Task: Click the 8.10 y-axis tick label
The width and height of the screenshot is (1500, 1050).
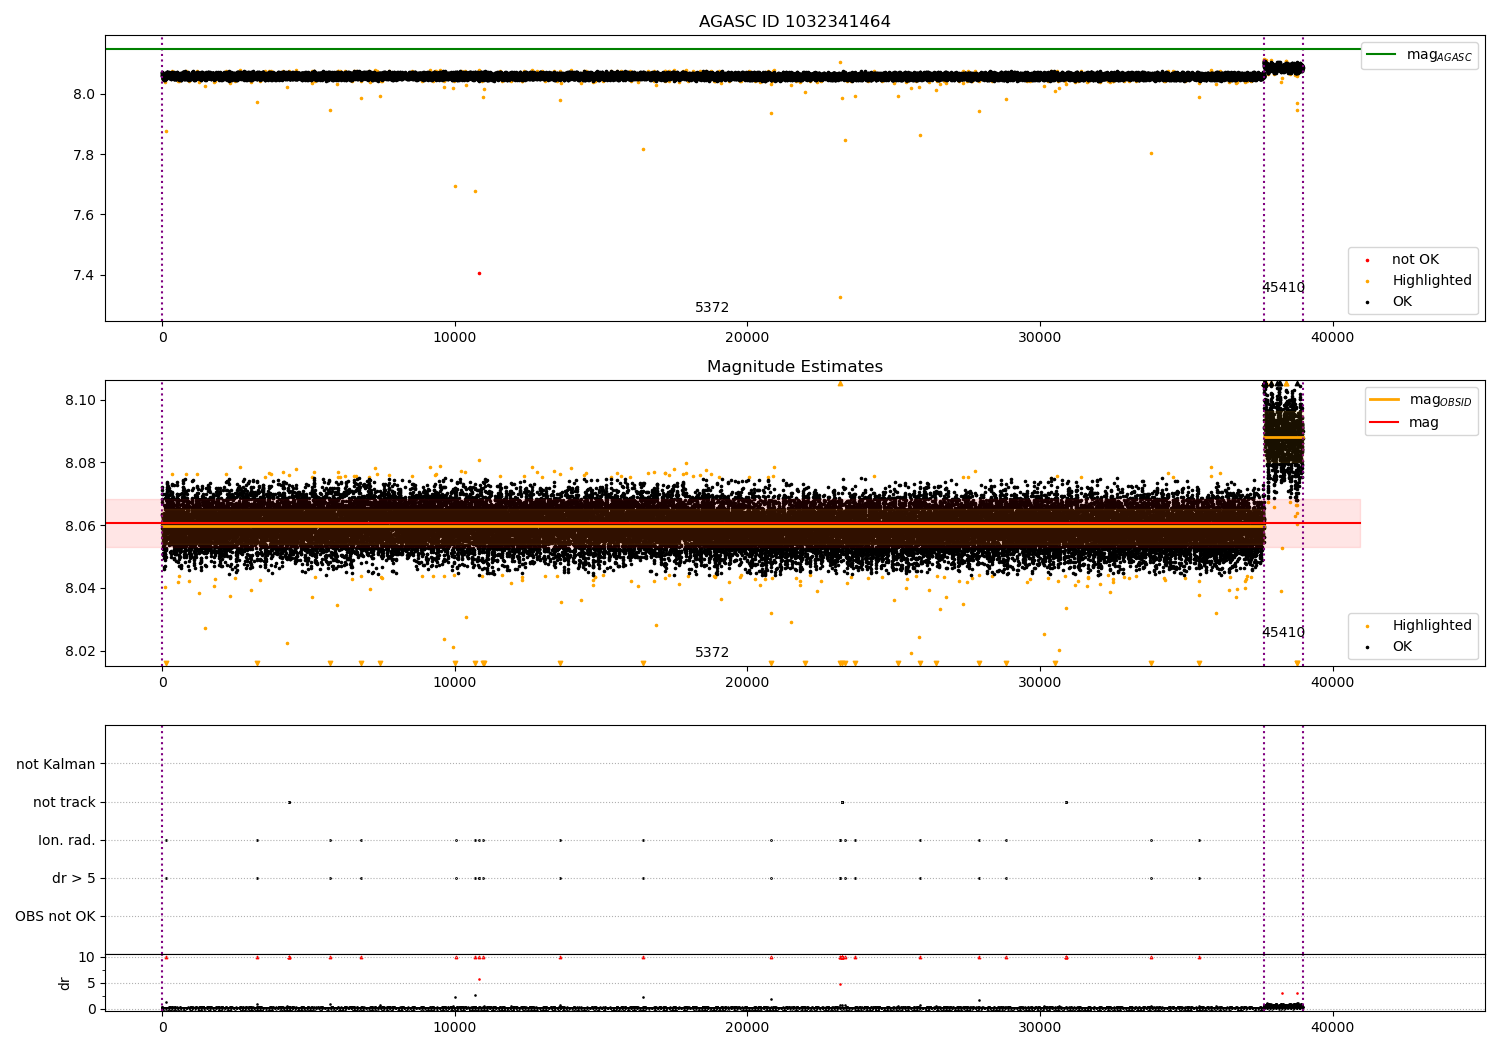Action: pyautogui.click(x=79, y=400)
